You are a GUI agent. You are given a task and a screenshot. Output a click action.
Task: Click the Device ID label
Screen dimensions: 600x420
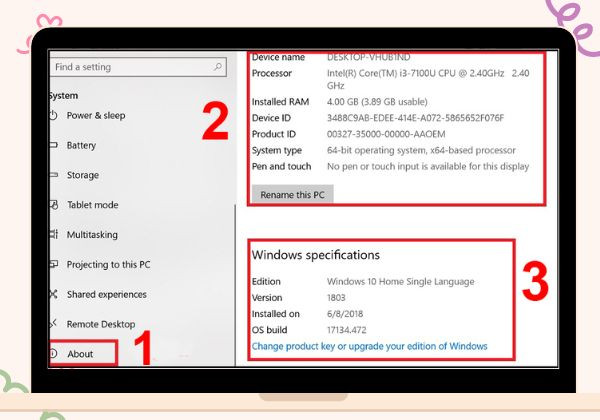coord(271,118)
